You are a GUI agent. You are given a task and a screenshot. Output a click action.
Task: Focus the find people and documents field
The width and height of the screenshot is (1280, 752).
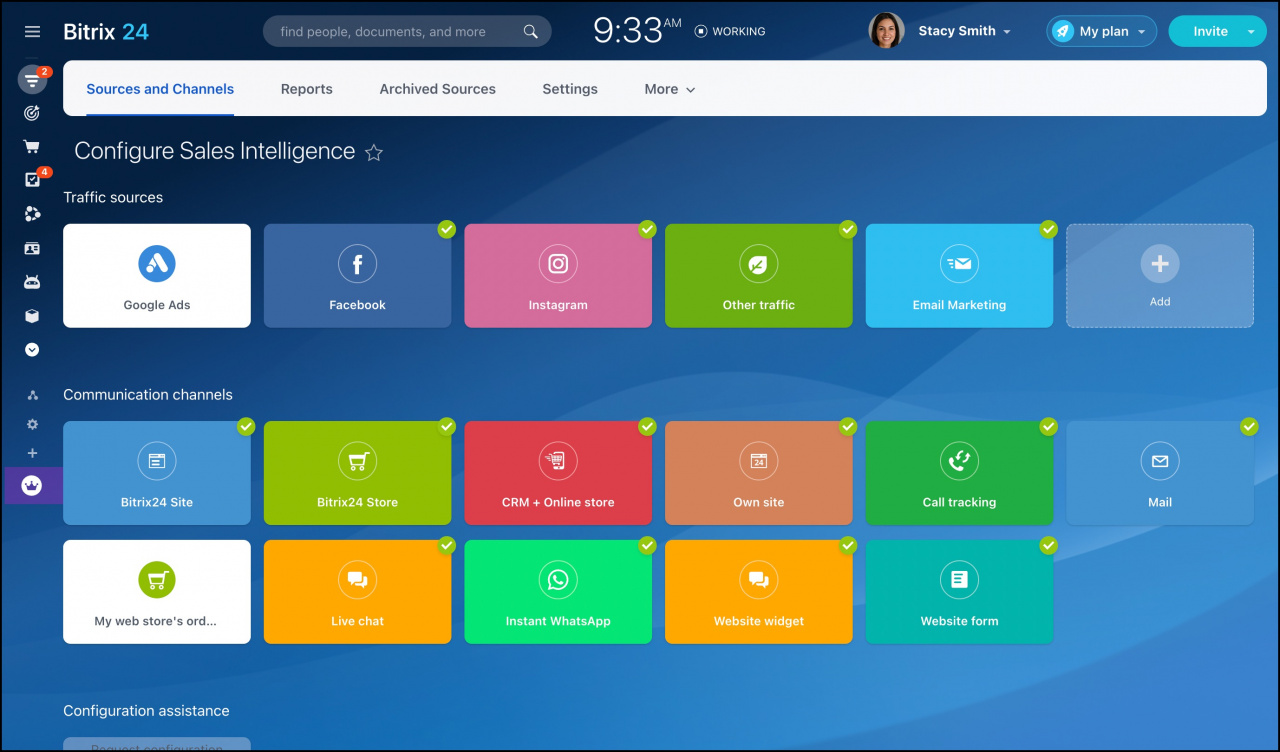coord(407,32)
